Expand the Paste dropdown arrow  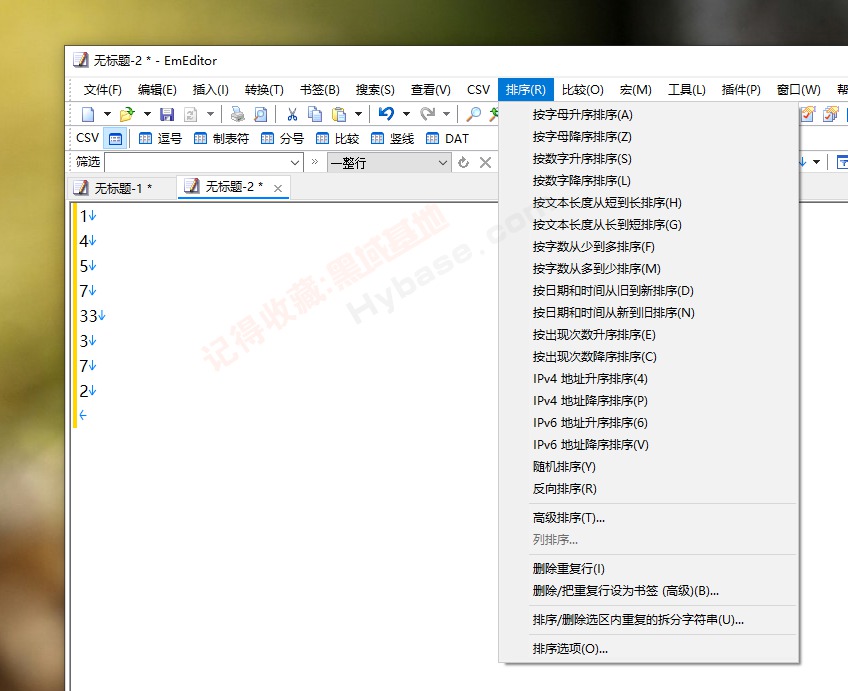[358, 114]
